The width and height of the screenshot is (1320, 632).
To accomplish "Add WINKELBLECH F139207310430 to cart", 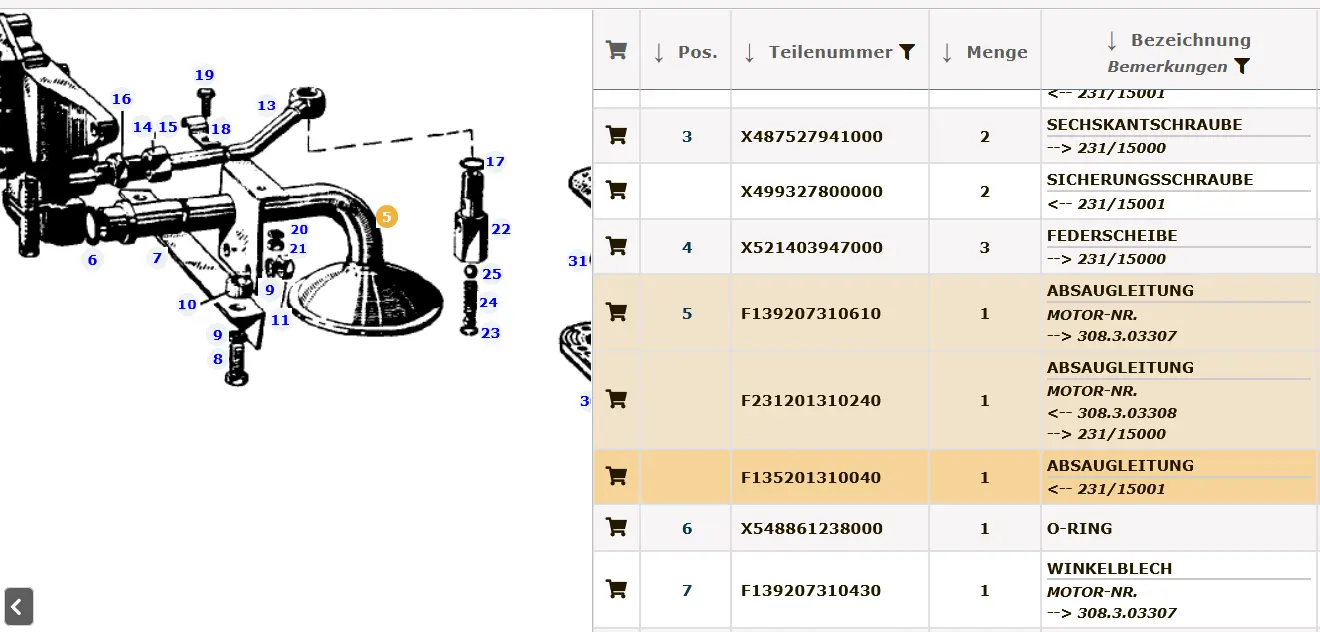I will click(617, 589).
